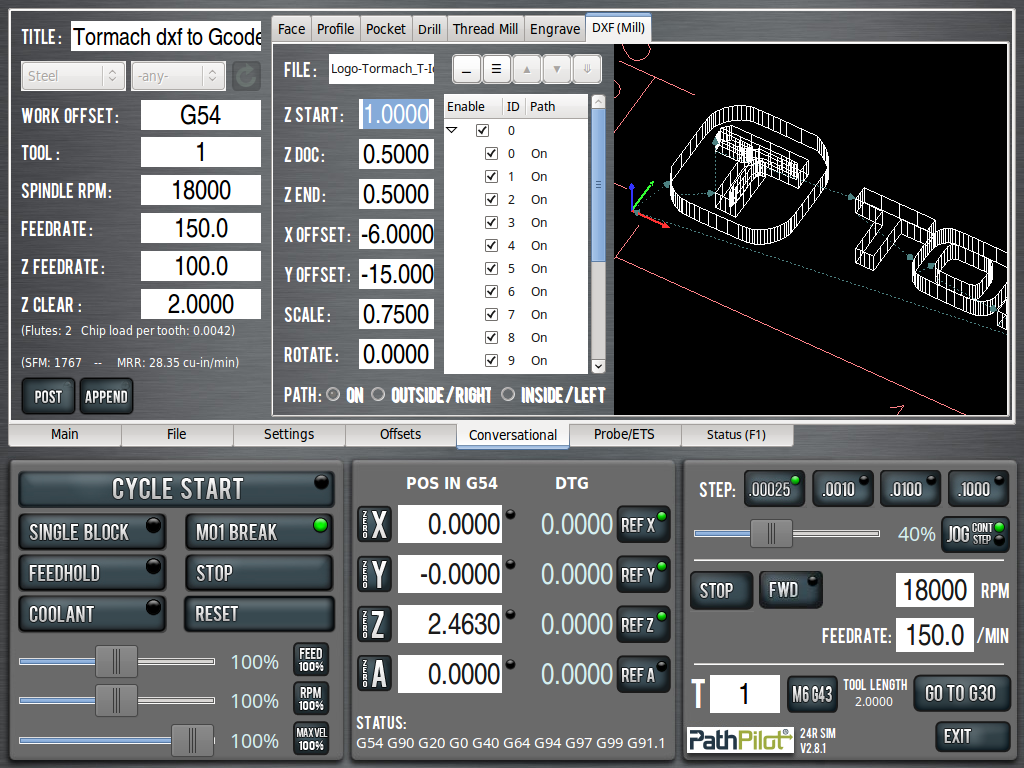
Task: Switch to the Engrave tab
Action: coord(554,28)
